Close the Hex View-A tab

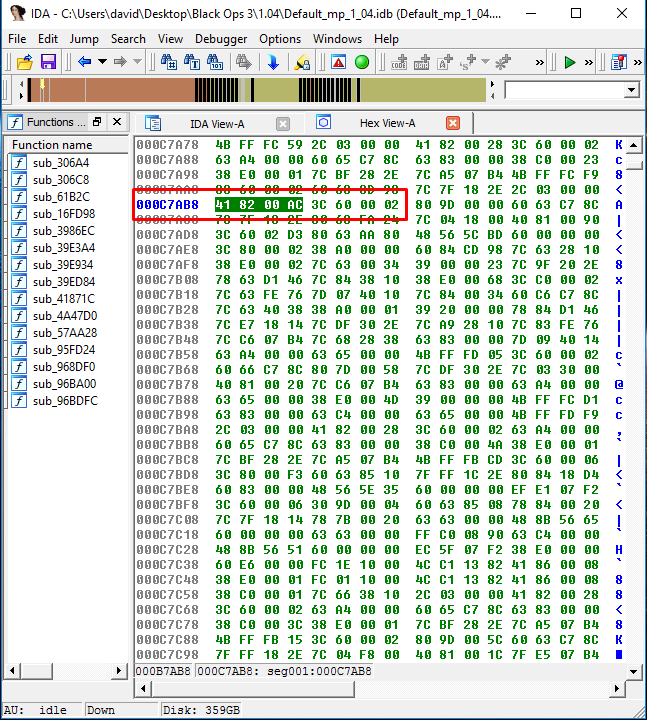pos(453,123)
